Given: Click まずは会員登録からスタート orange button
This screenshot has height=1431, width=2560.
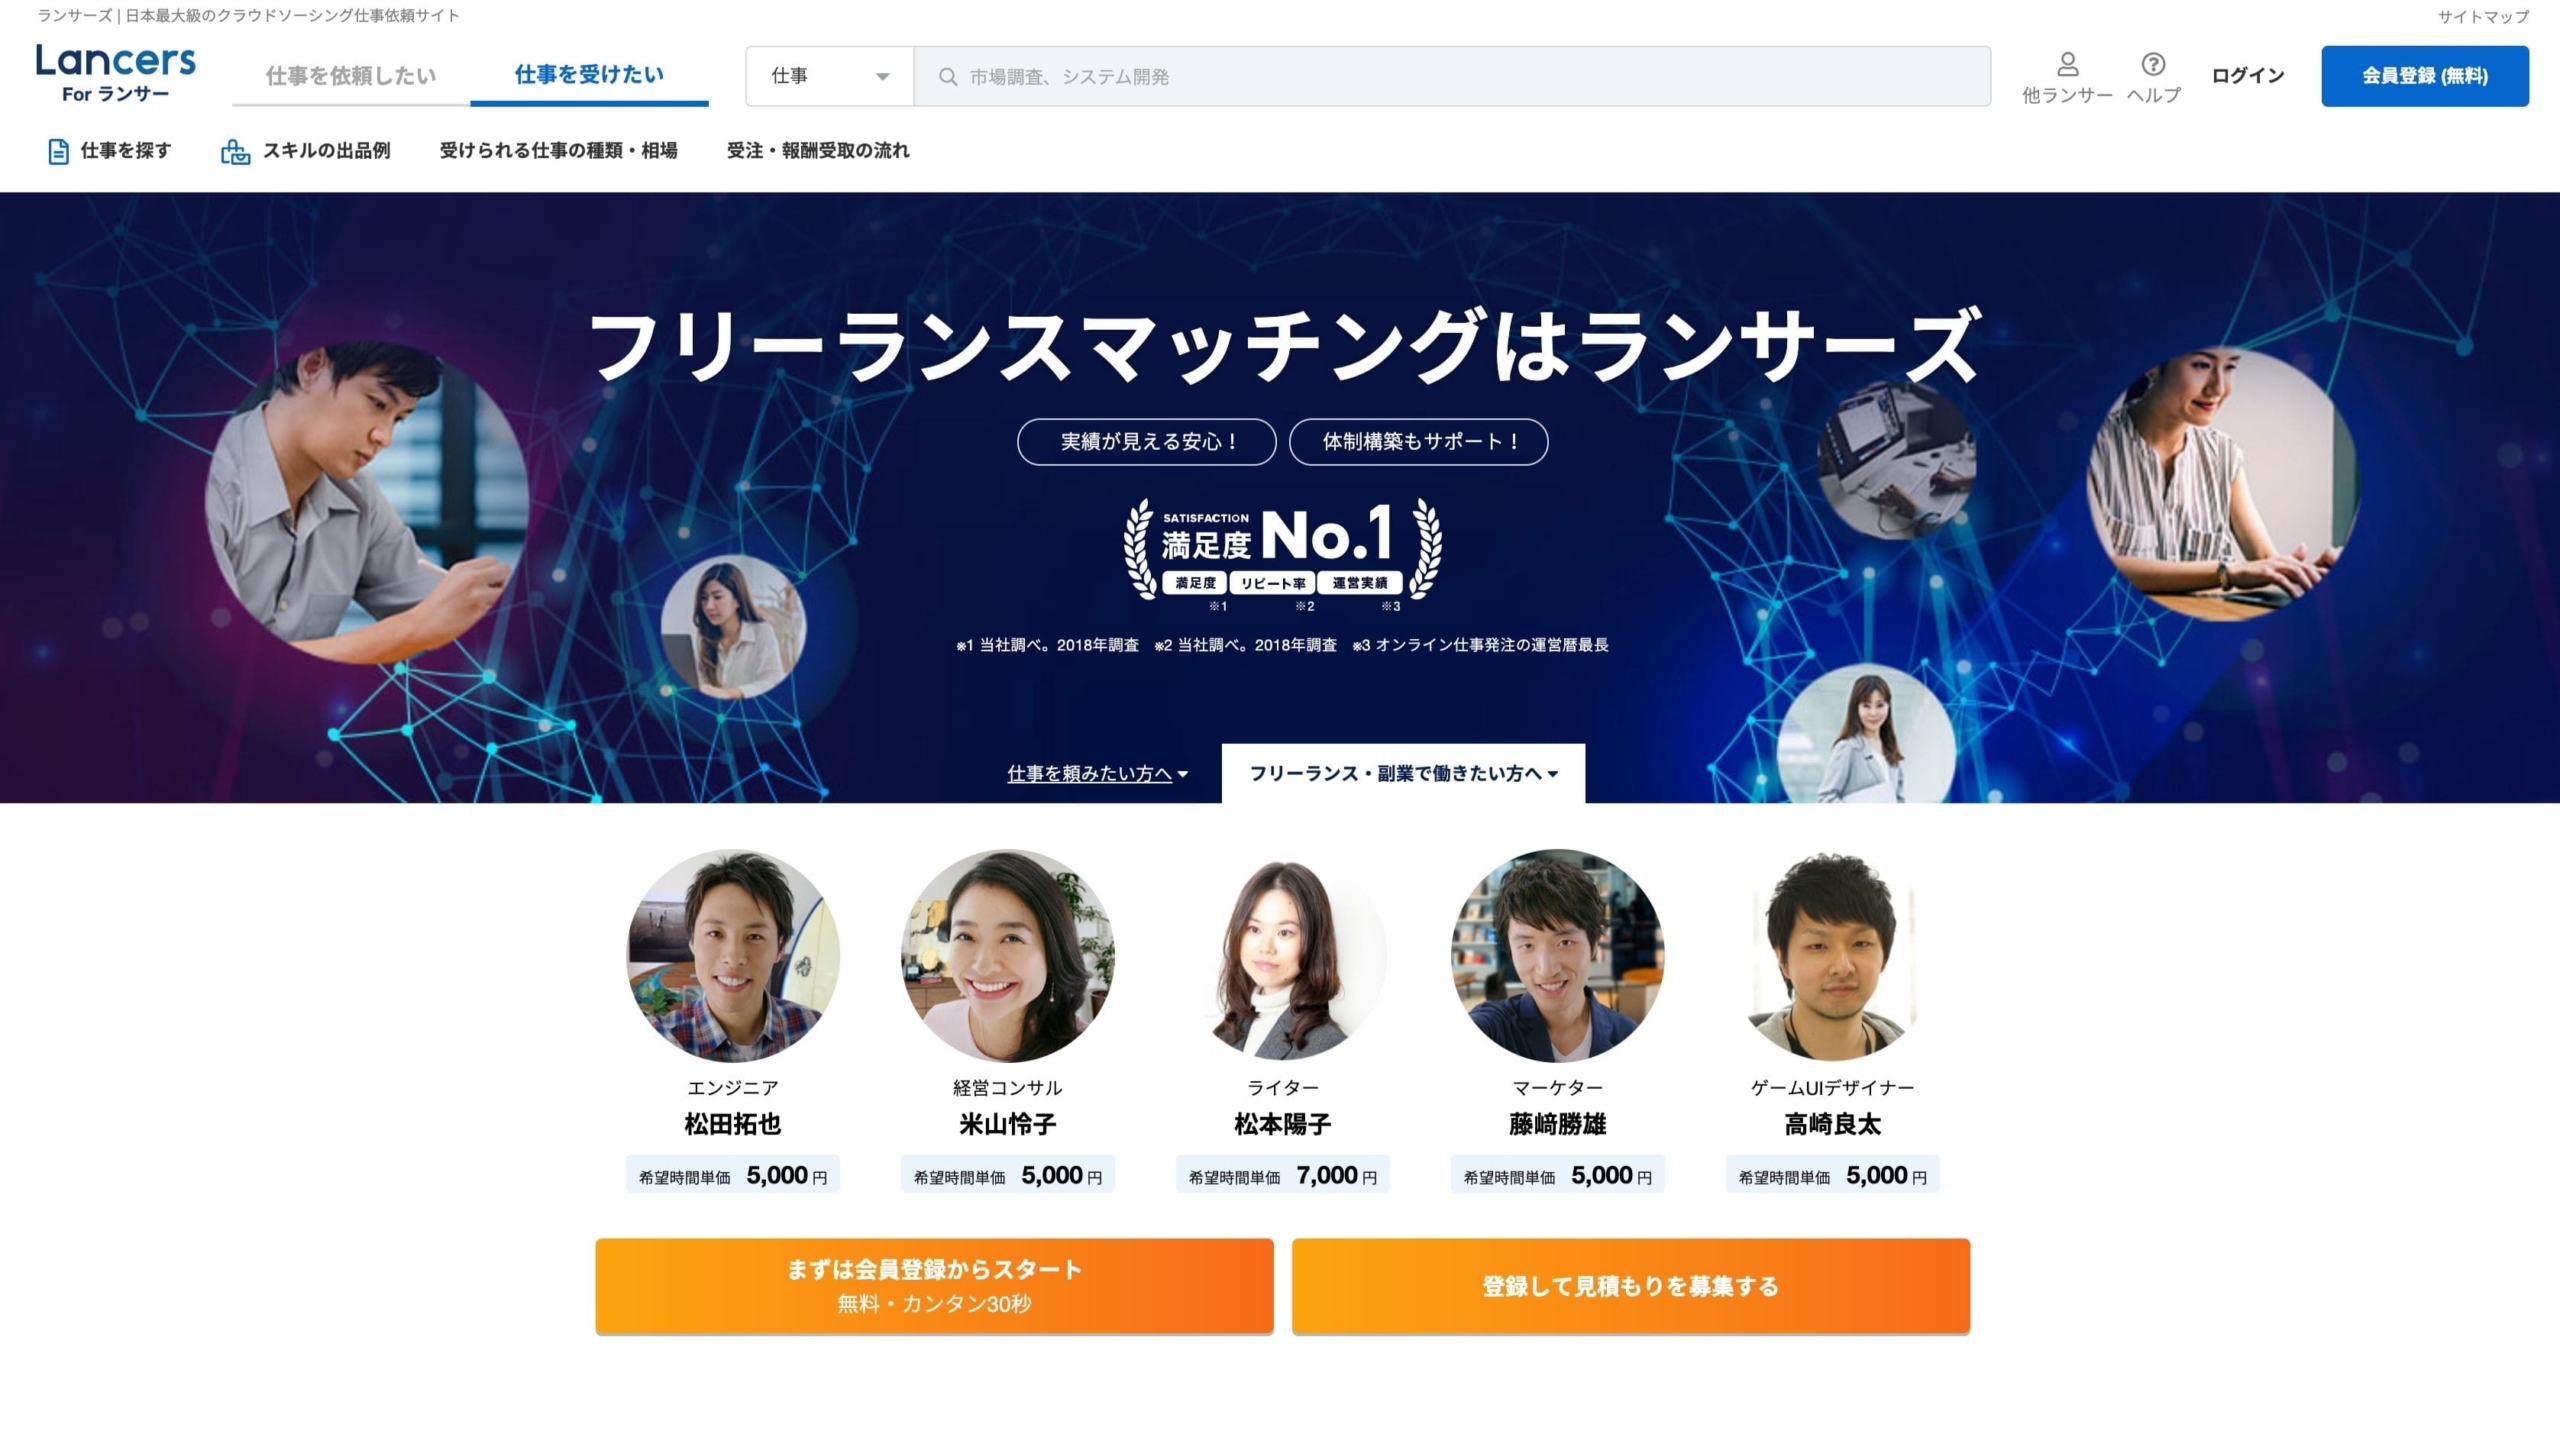Looking at the screenshot, I should click(934, 1286).
